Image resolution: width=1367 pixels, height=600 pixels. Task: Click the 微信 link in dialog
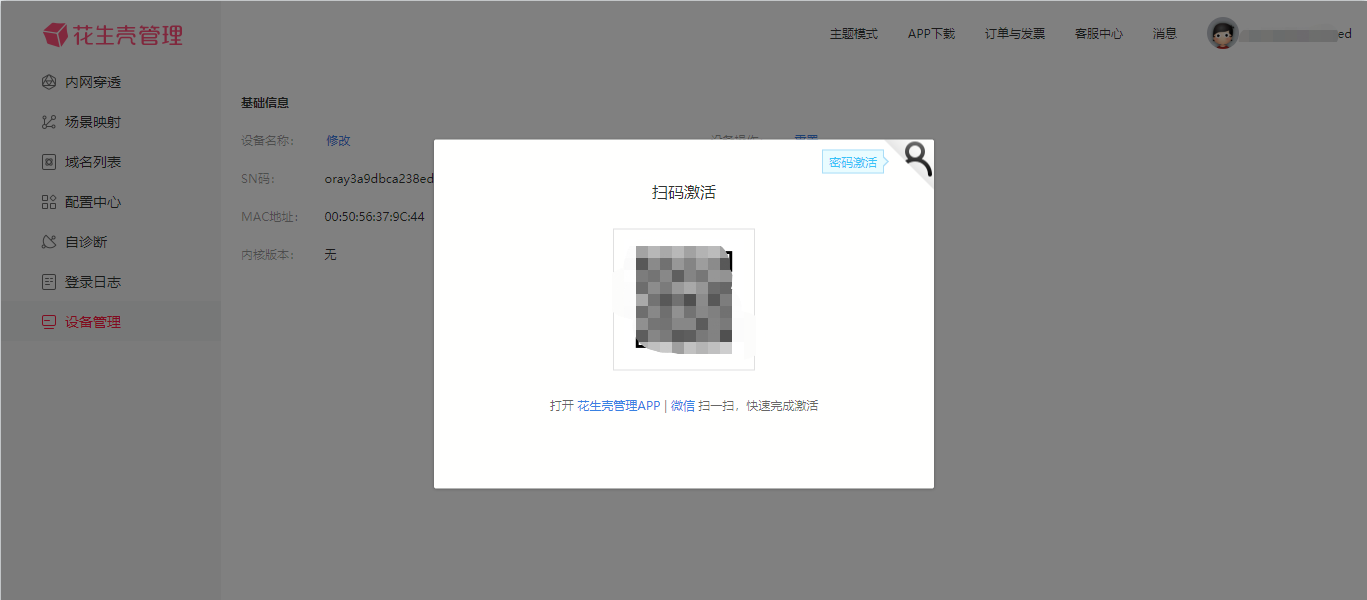[682, 406]
